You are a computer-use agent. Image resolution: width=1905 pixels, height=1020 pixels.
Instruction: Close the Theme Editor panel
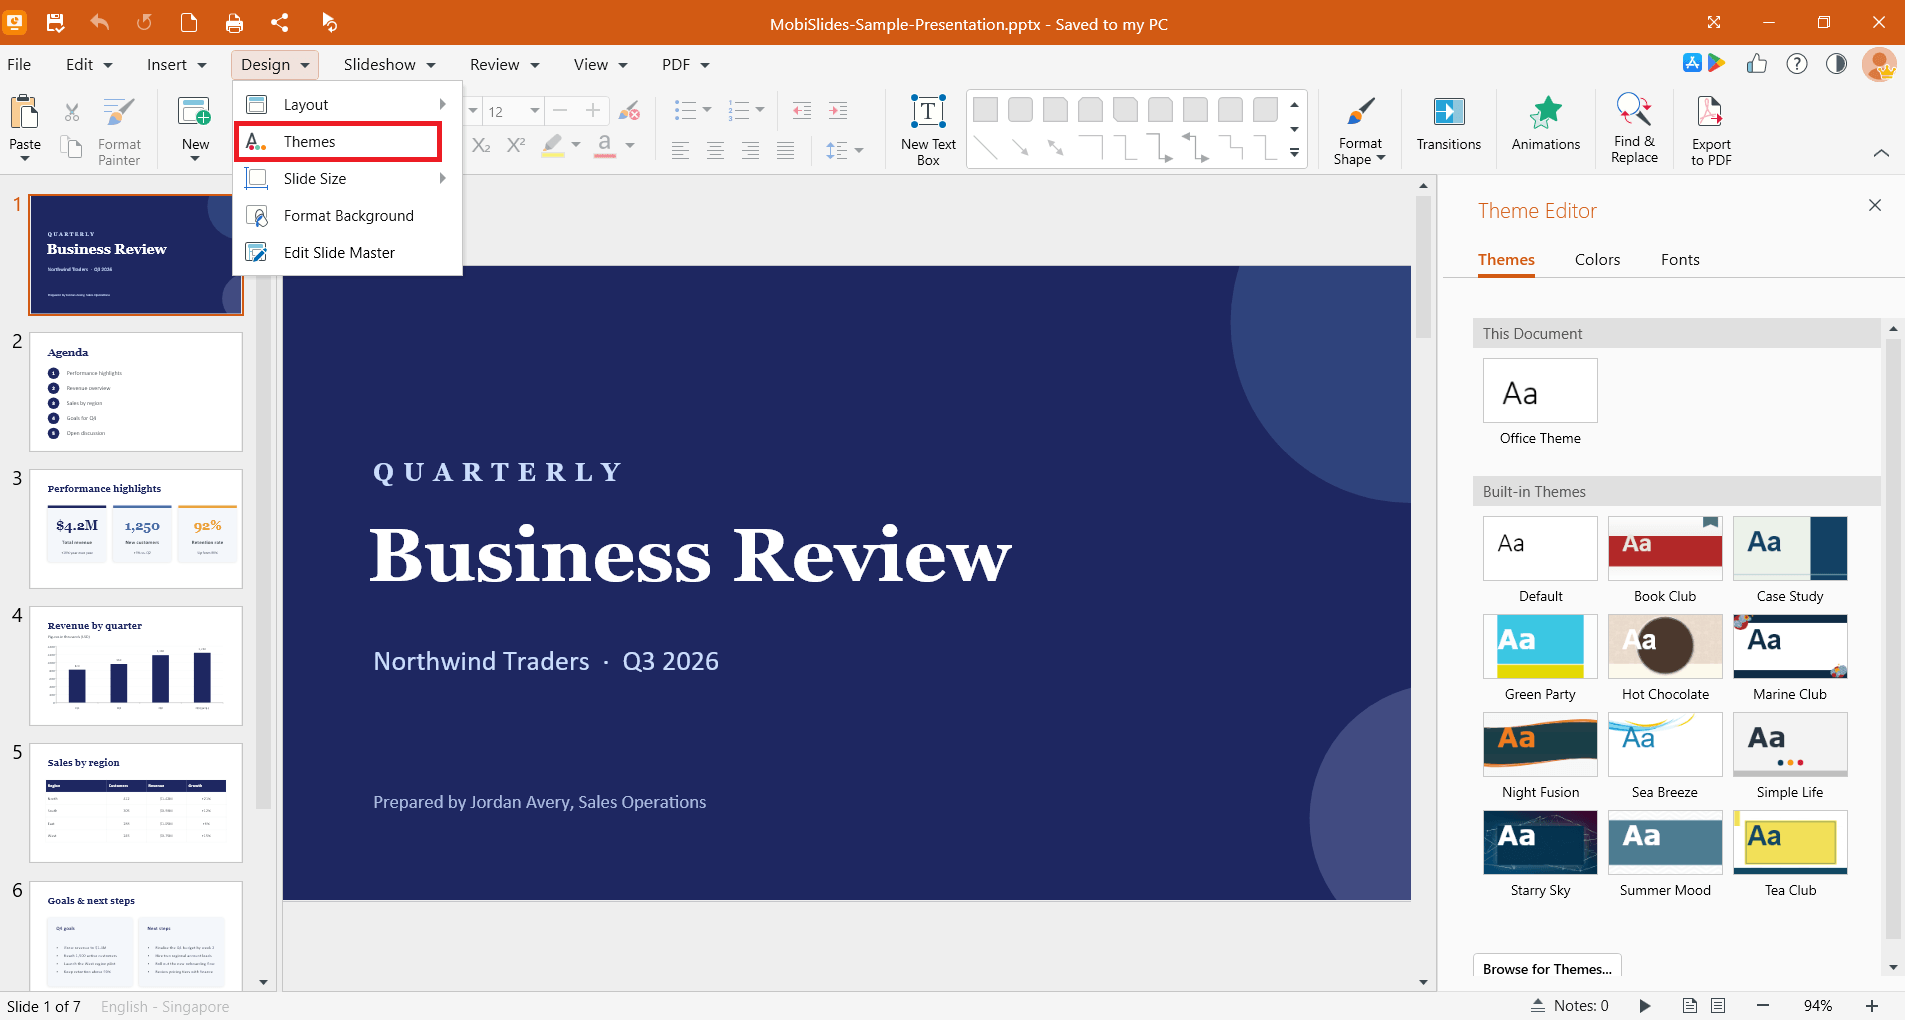(x=1875, y=205)
